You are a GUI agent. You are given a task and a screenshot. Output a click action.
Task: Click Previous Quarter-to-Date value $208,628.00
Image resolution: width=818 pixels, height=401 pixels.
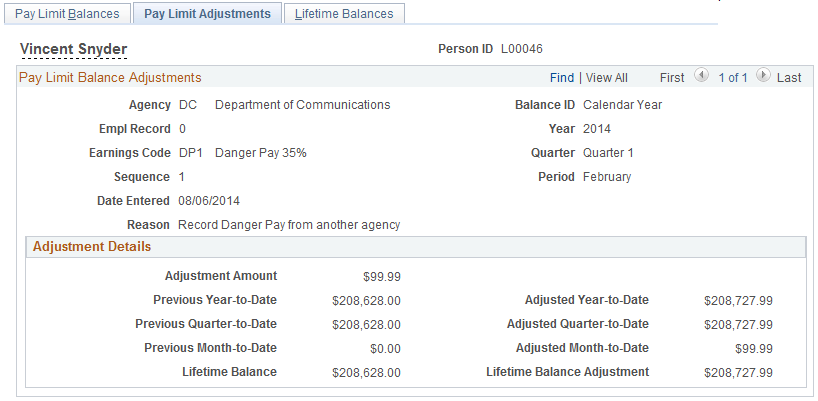pyautogui.click(x=366, y=325)
